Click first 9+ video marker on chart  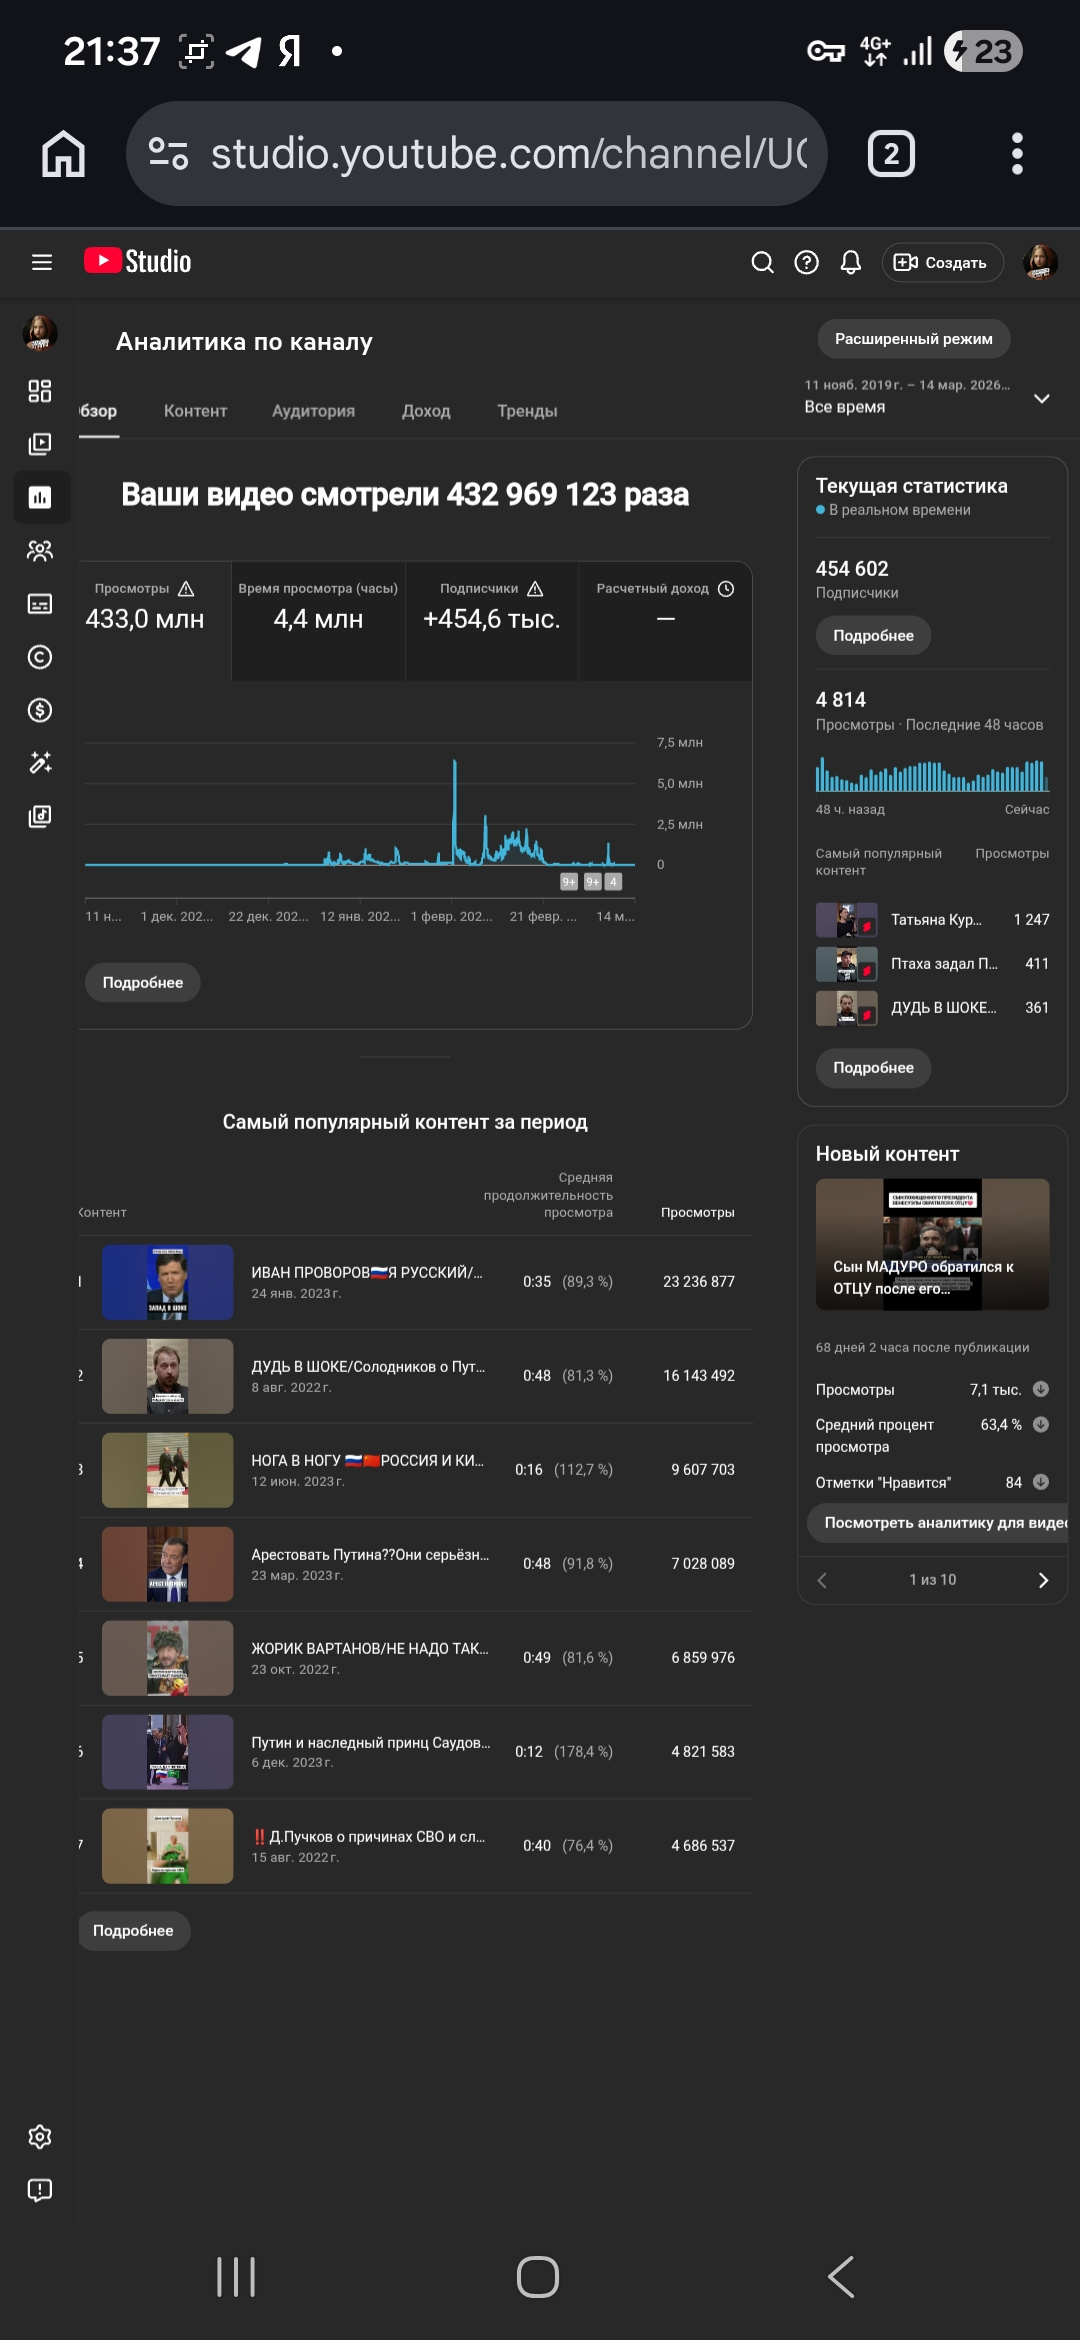pos(569,882)
